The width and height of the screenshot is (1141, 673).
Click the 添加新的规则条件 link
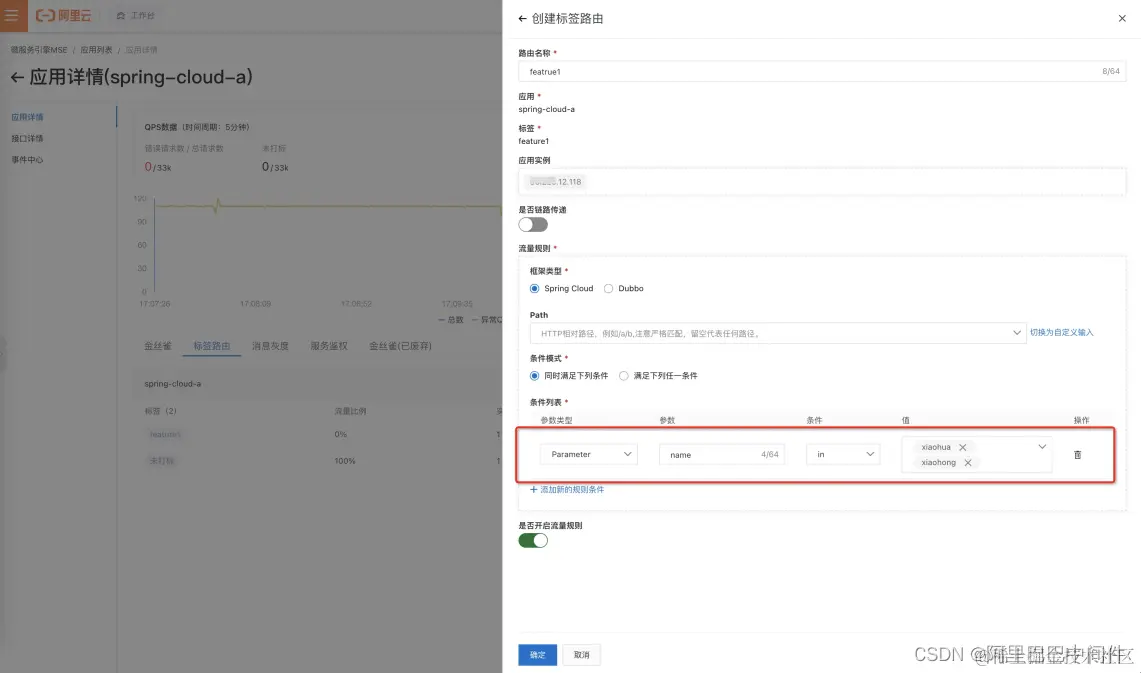(572, 490)
